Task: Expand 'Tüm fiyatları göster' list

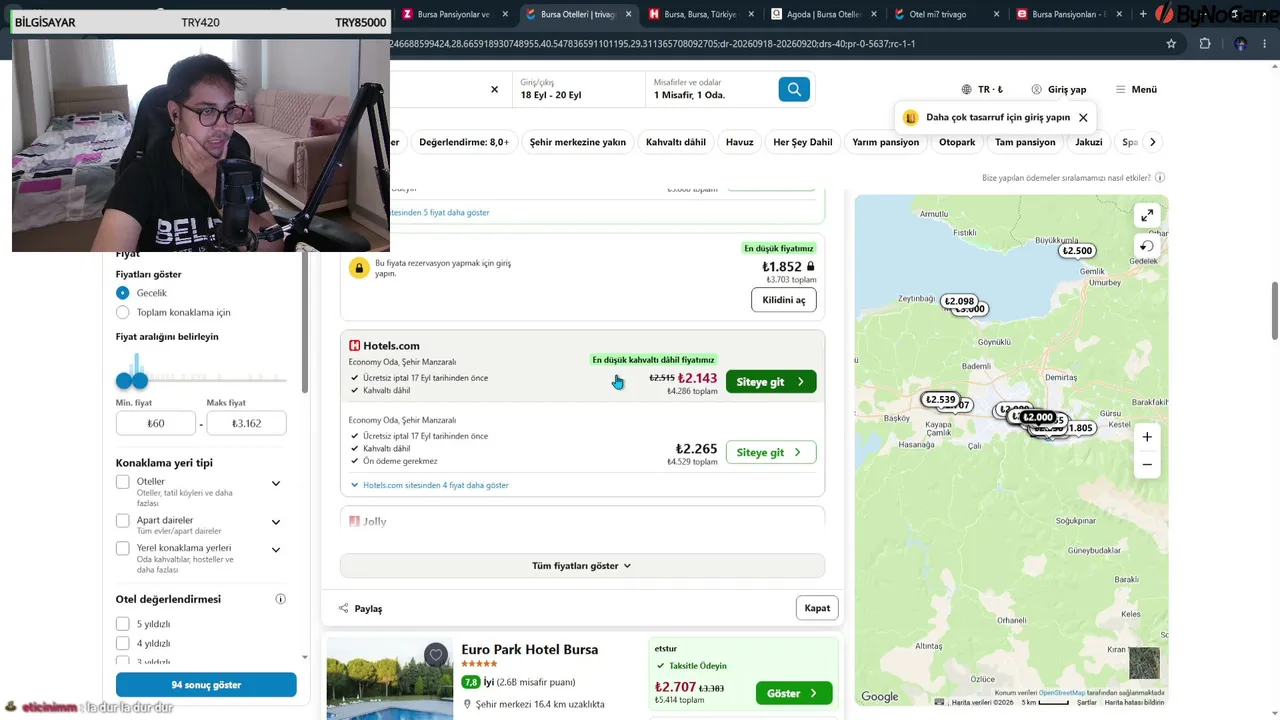Action: [x=582, y=566]
